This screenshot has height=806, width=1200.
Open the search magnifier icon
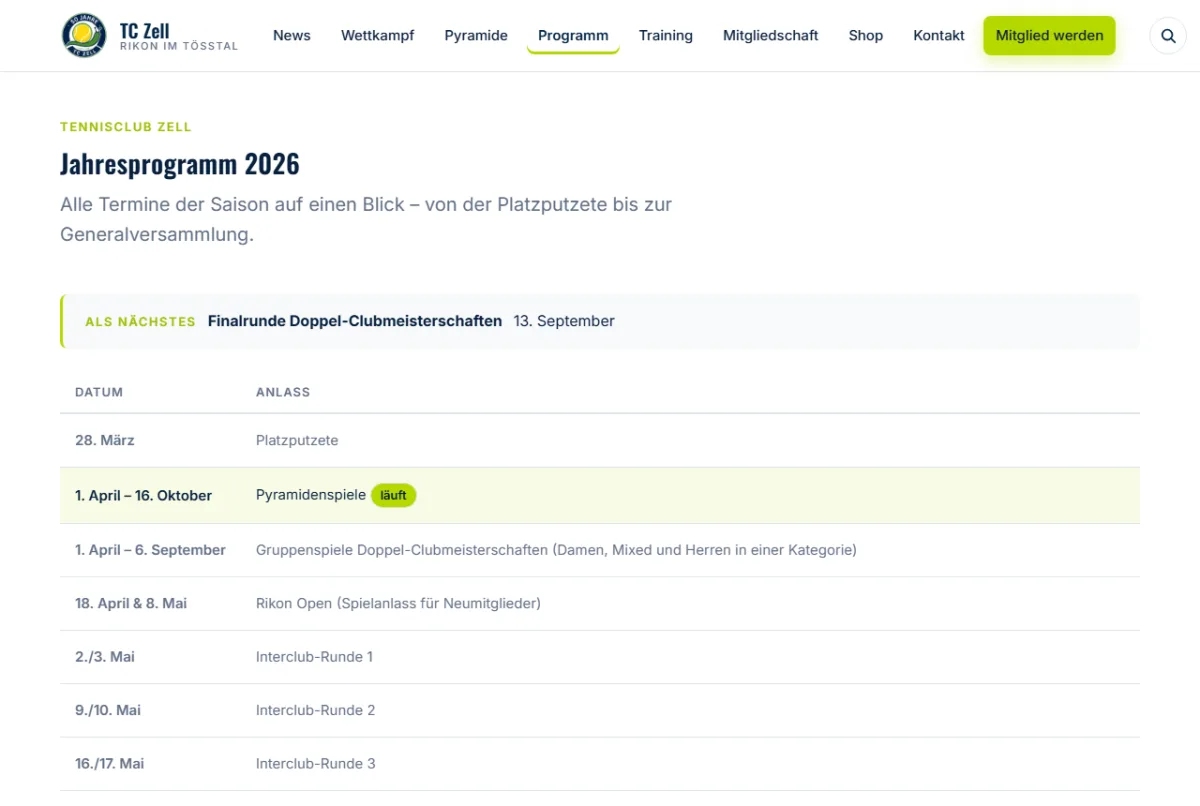1168,35
